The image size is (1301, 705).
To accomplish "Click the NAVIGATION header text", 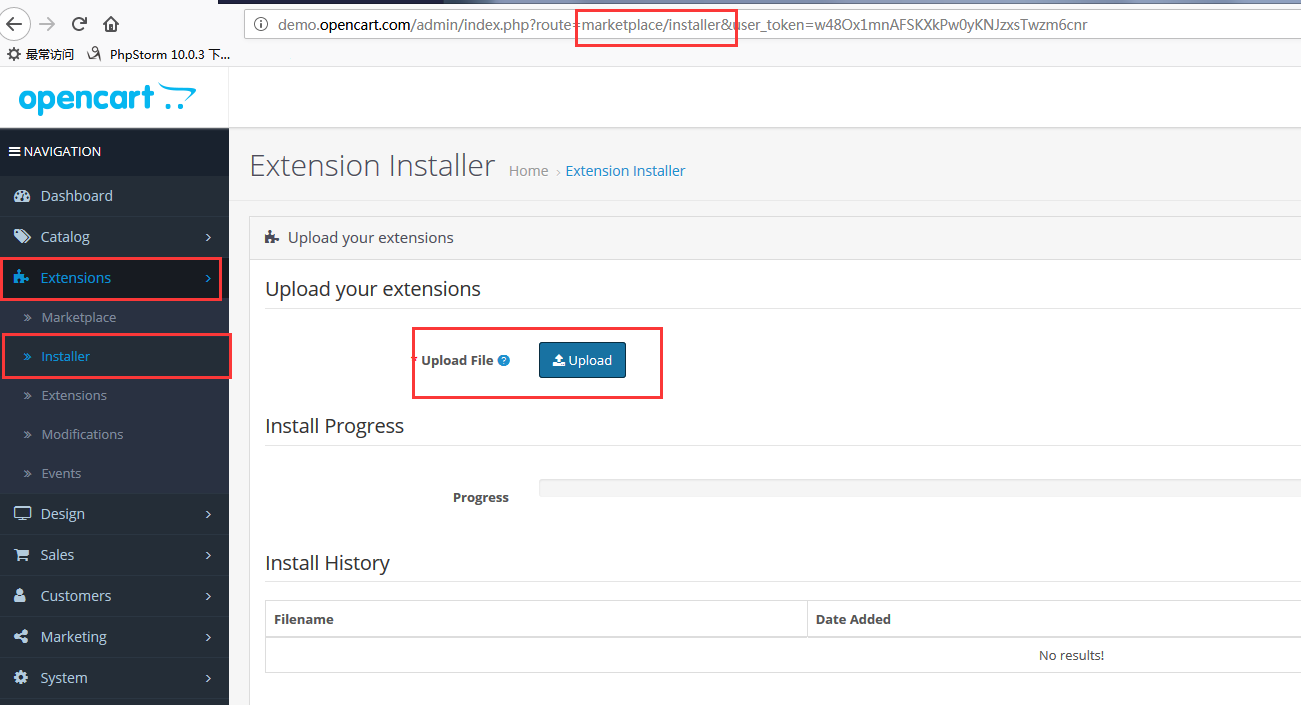I will 62,152.
